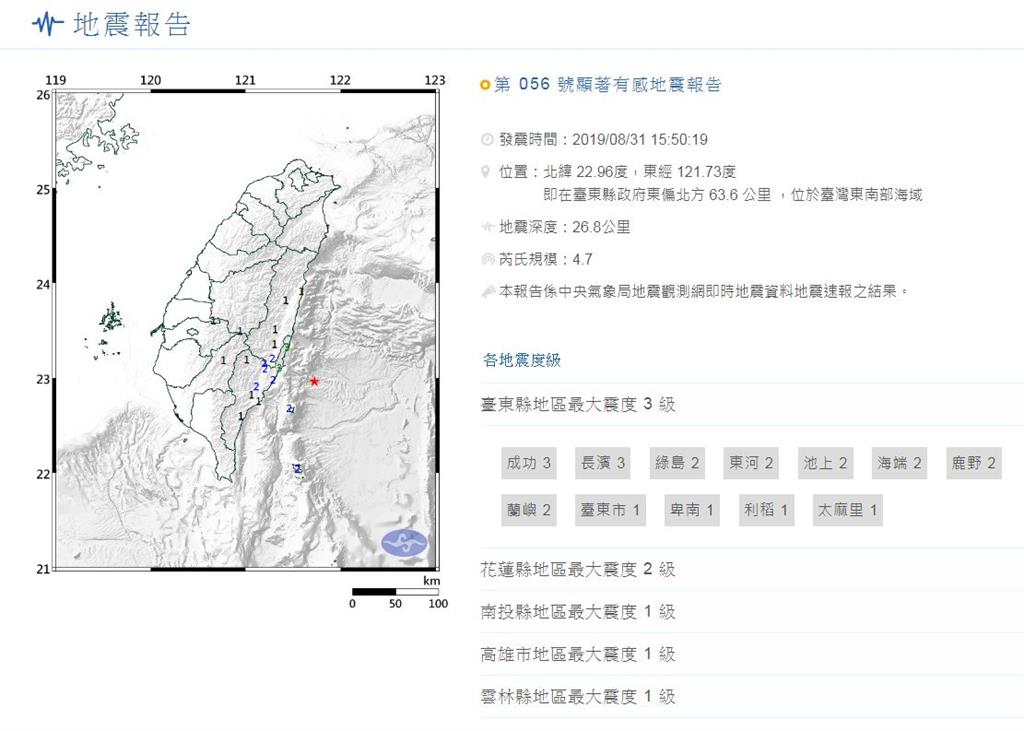Select the 蘭嶼 2 intensity tag
The width and height of the screenshot is (1024, 731).
[529, 510]
